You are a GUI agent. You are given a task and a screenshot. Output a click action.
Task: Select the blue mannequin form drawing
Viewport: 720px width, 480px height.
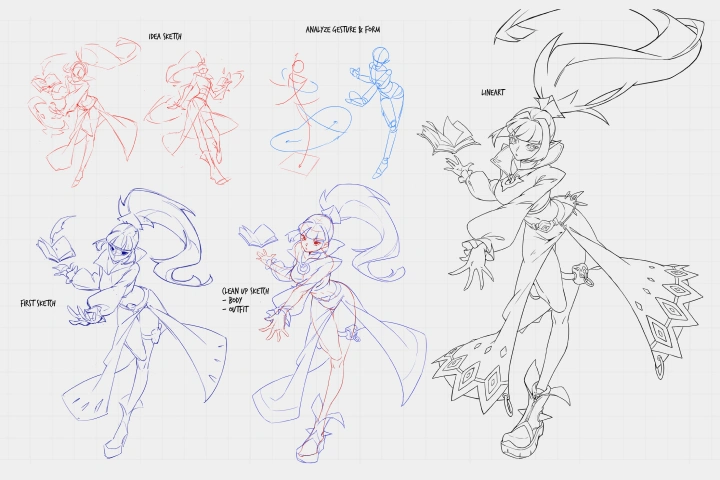tap(377, 112)
